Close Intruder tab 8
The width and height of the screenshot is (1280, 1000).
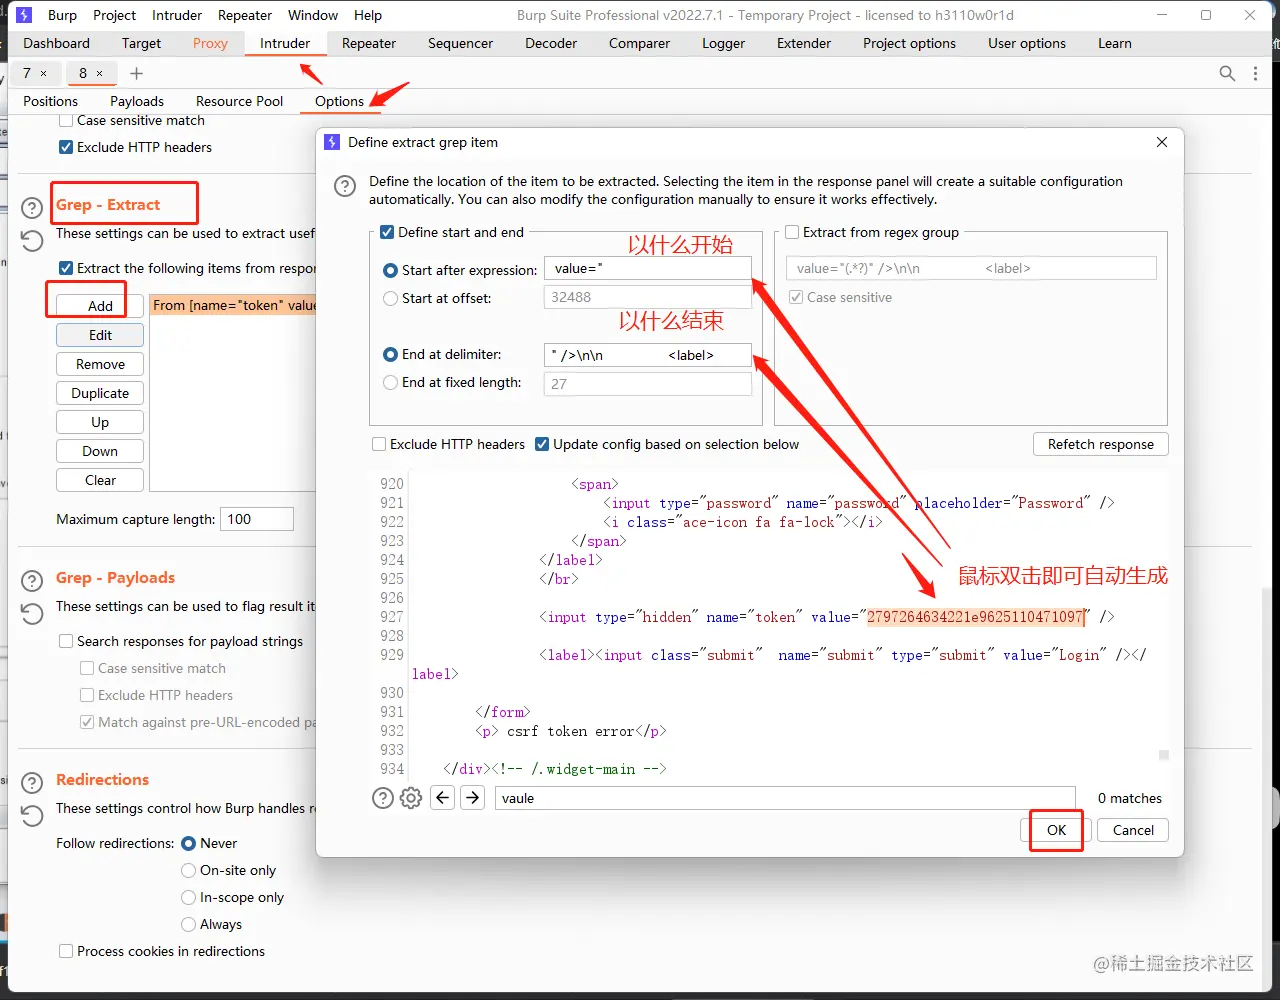(x=100, y=73)
